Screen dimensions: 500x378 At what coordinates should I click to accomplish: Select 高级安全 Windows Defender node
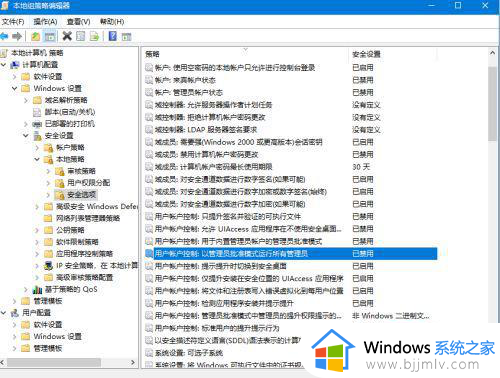pyautogui.click(x=97, y=207)
